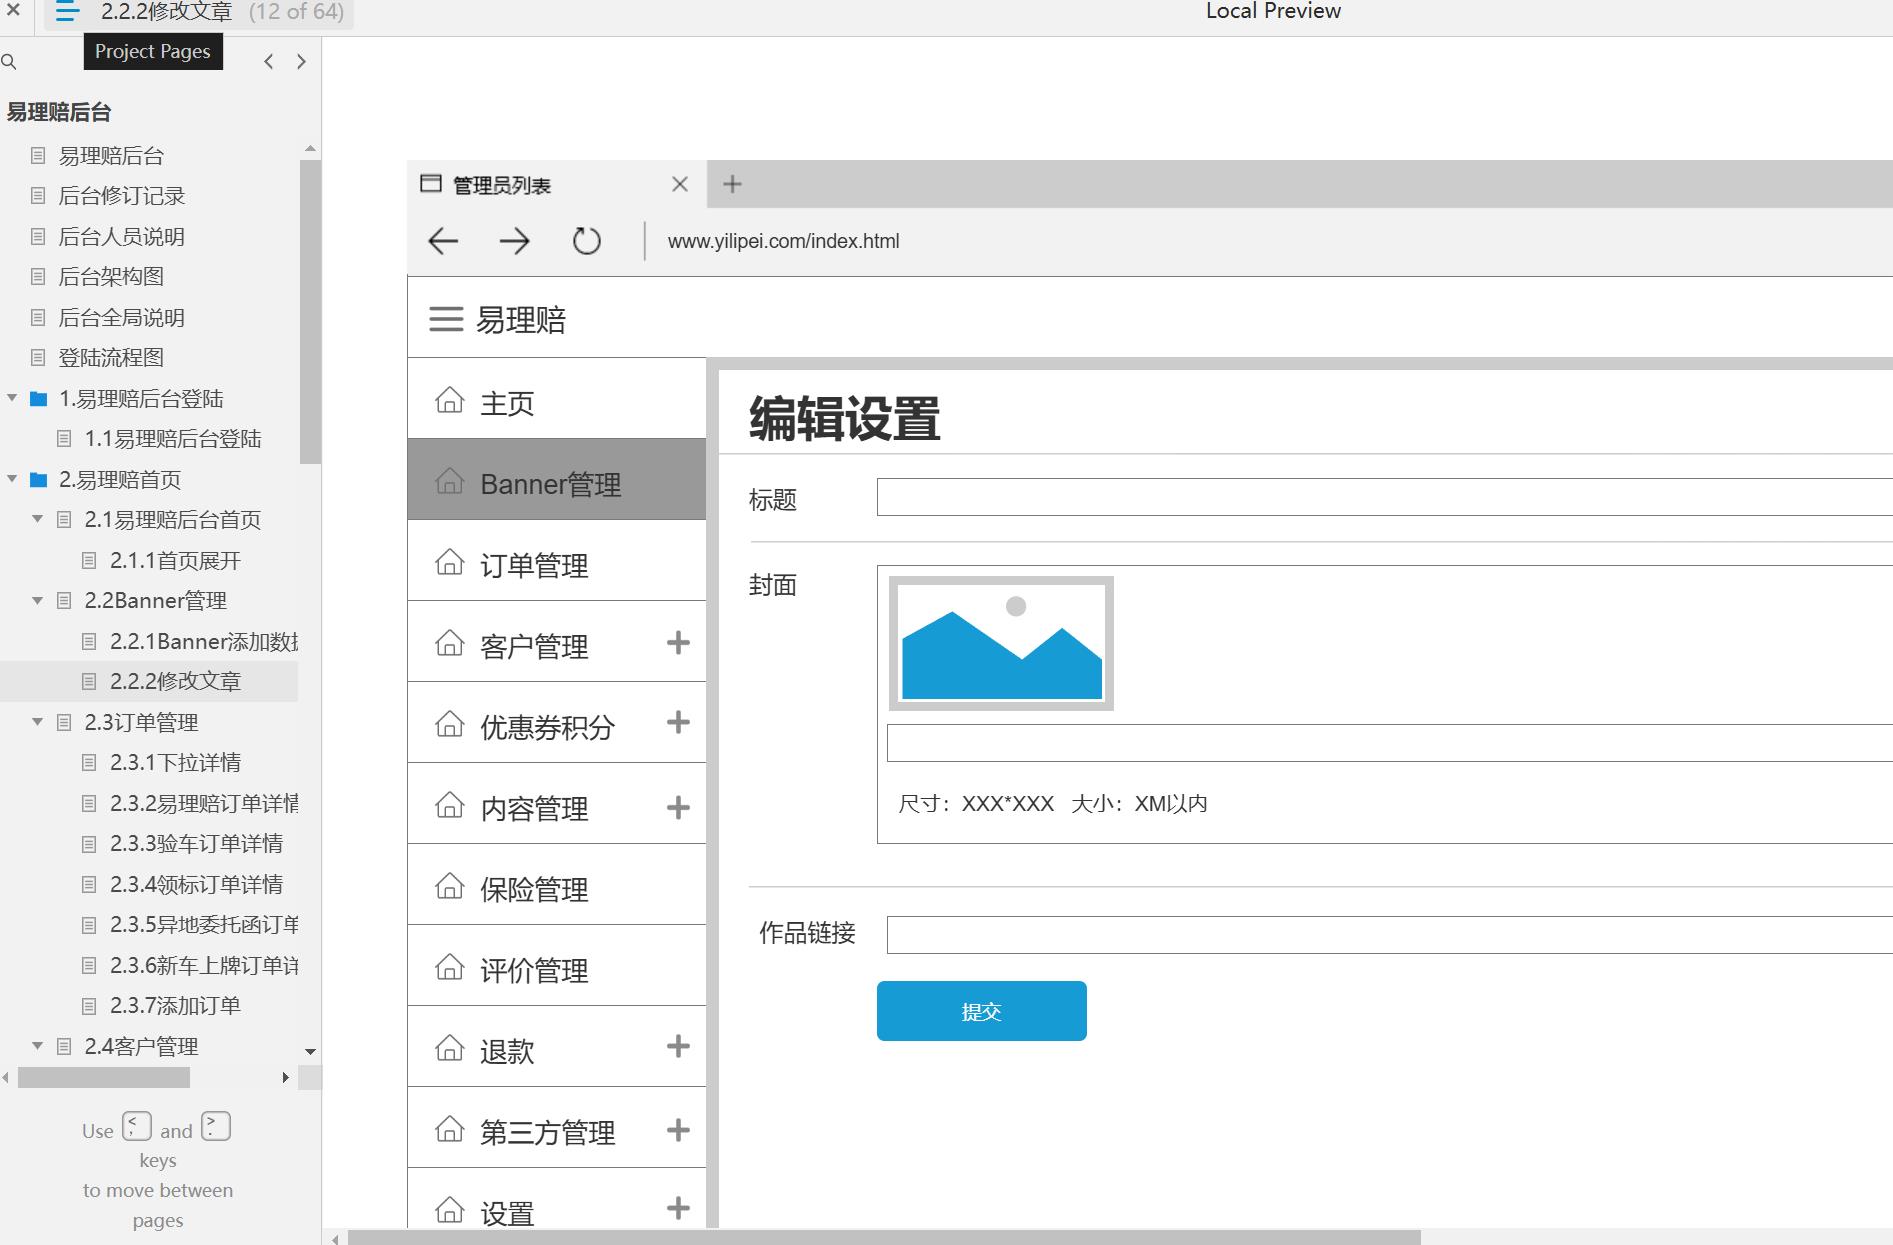The height and width of the screenshot is (1245, 1893).
Task: Open 后台全局说明 page
Action: pos(121,318)
